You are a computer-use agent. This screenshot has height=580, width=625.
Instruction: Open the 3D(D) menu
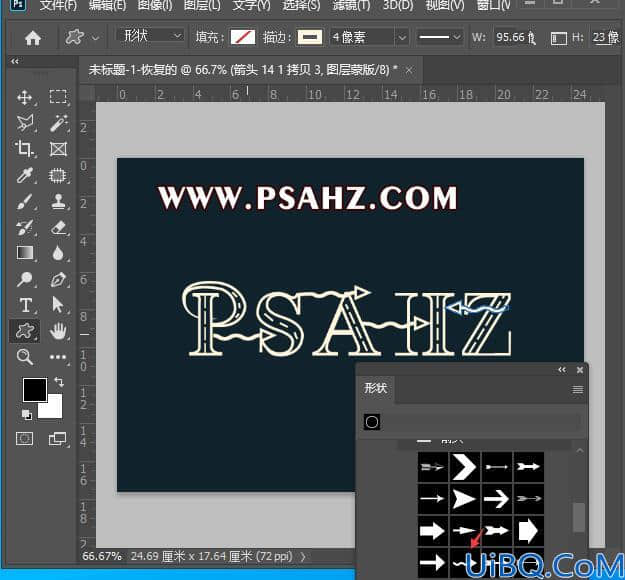(x=398, y=6)
